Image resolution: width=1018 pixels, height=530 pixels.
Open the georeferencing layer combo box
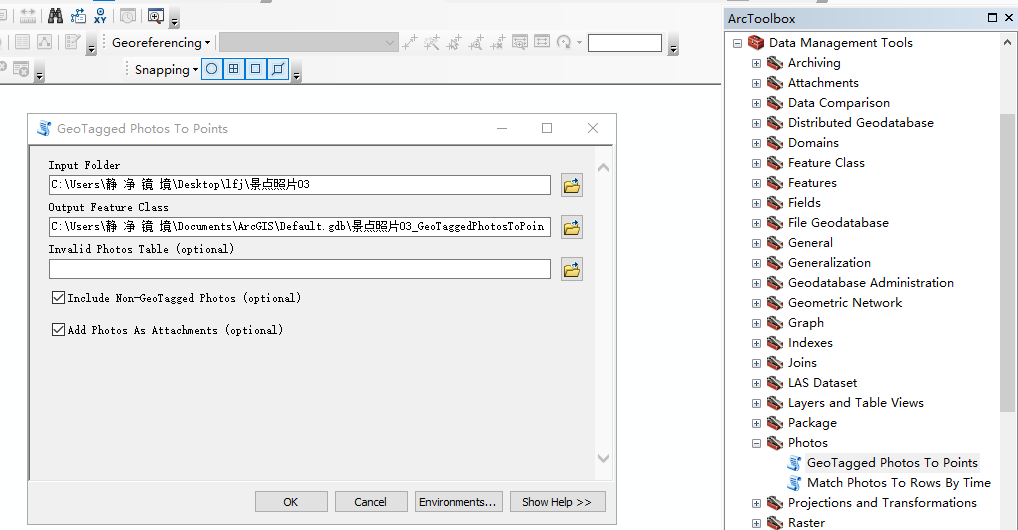pyautogui.click(x=308, y=43)
